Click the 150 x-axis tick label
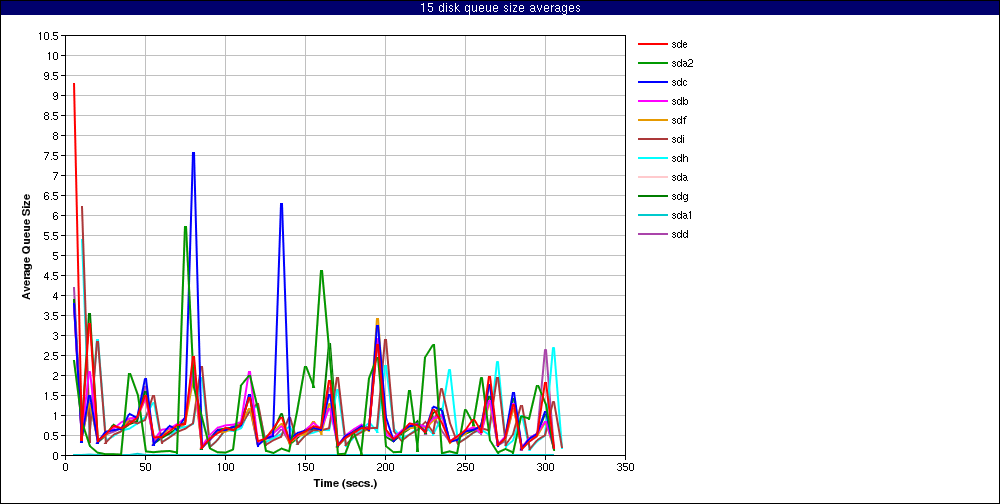1000x504 pixels. 305,467
